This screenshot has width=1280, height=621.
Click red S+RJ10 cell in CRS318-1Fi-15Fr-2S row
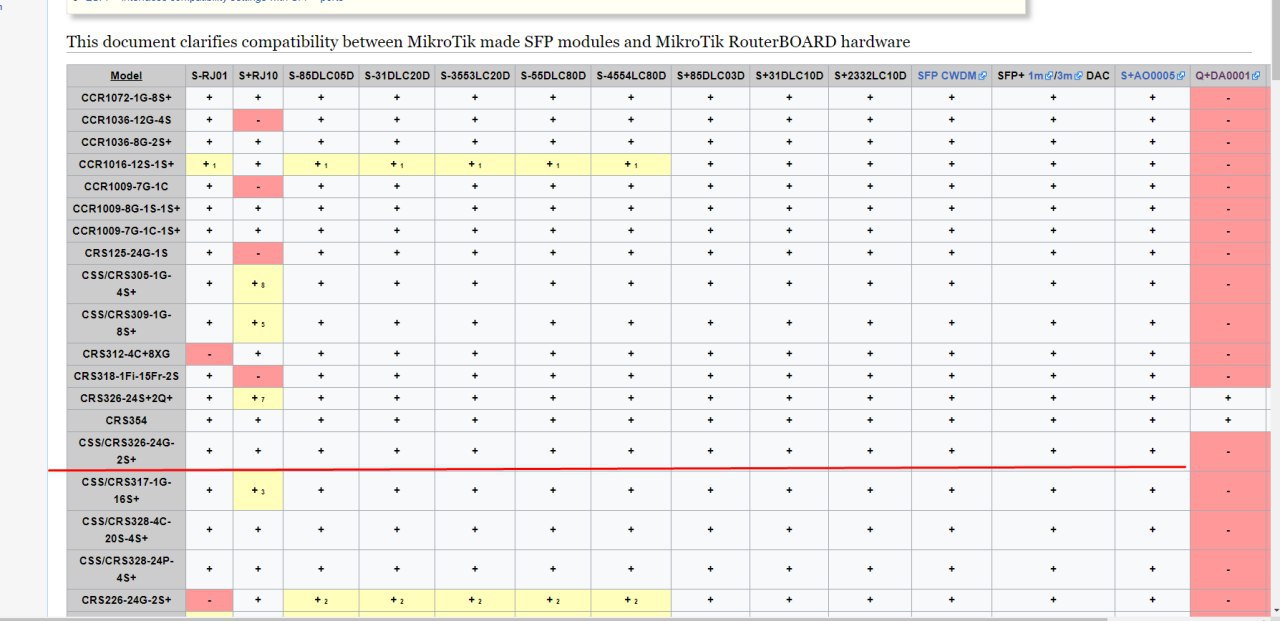tap(258, 376)
